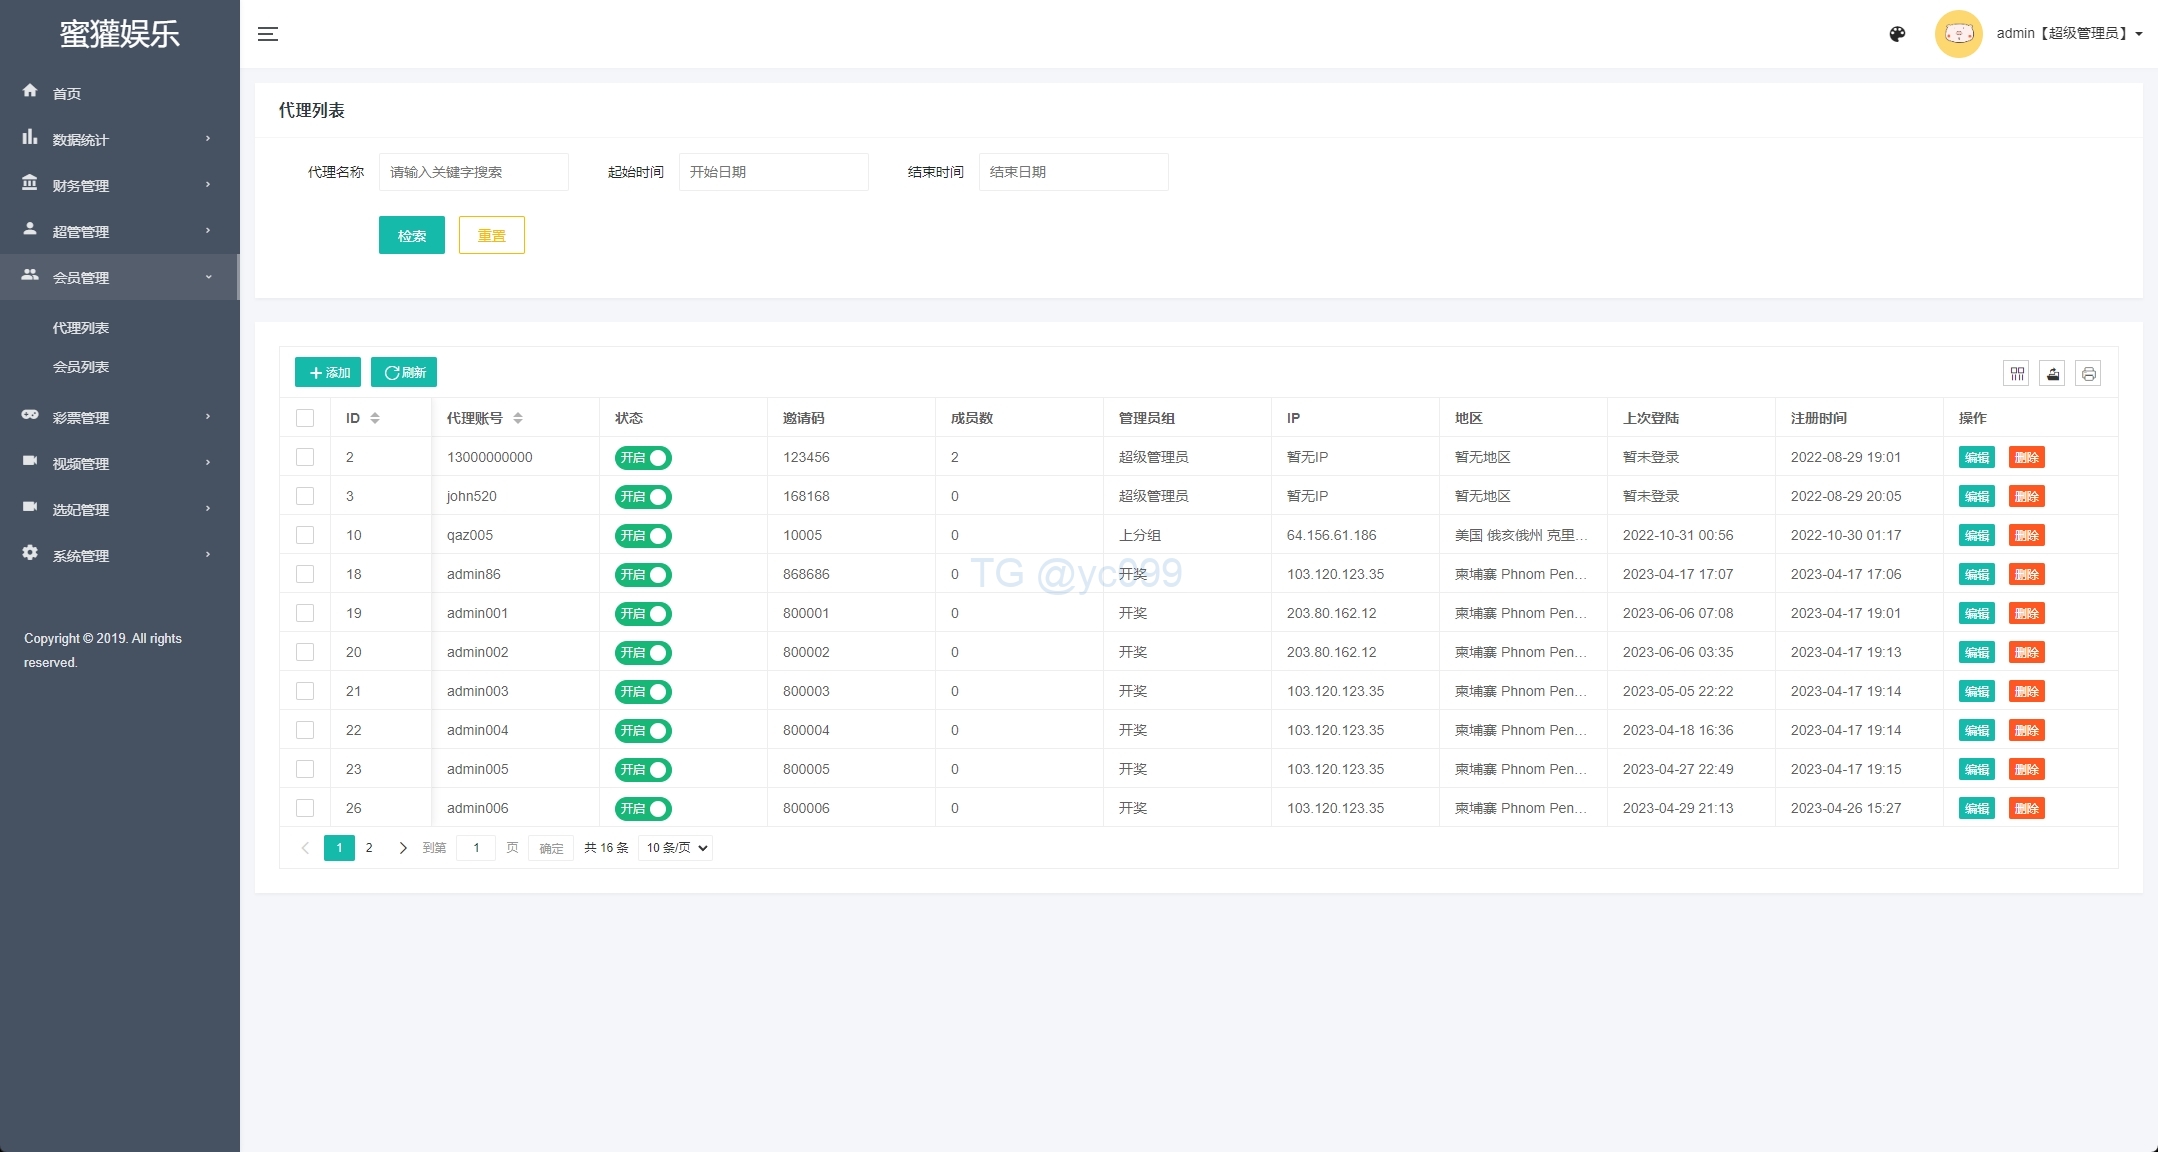Click the column filter grid icon
Image resolution: width=2158 pixels, height=1152 pixels.
pos(2017,374)
